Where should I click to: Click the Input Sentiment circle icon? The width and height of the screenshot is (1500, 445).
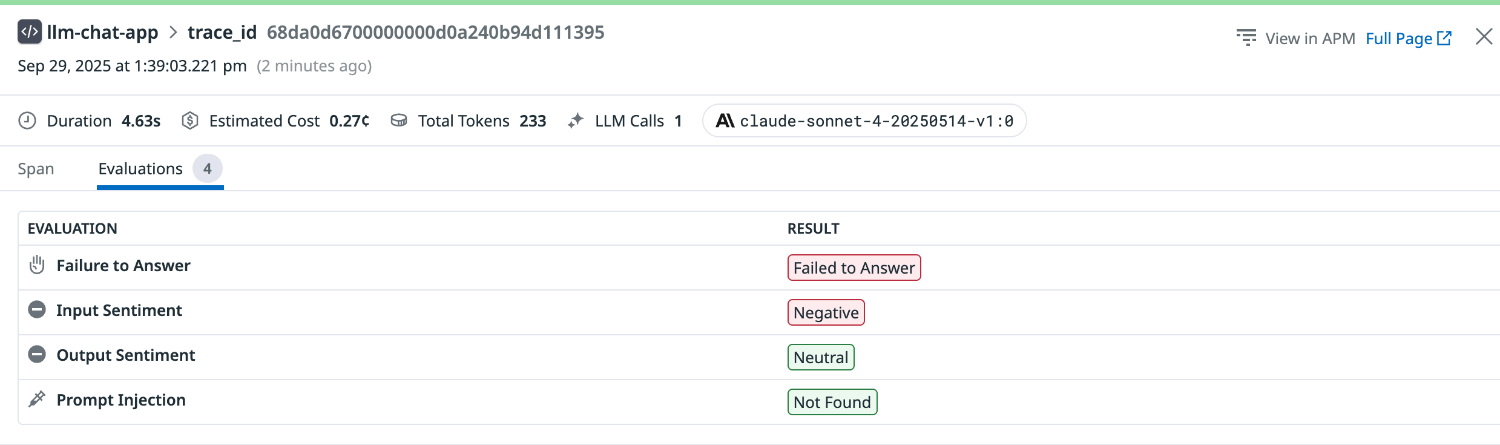click(37, 311)
